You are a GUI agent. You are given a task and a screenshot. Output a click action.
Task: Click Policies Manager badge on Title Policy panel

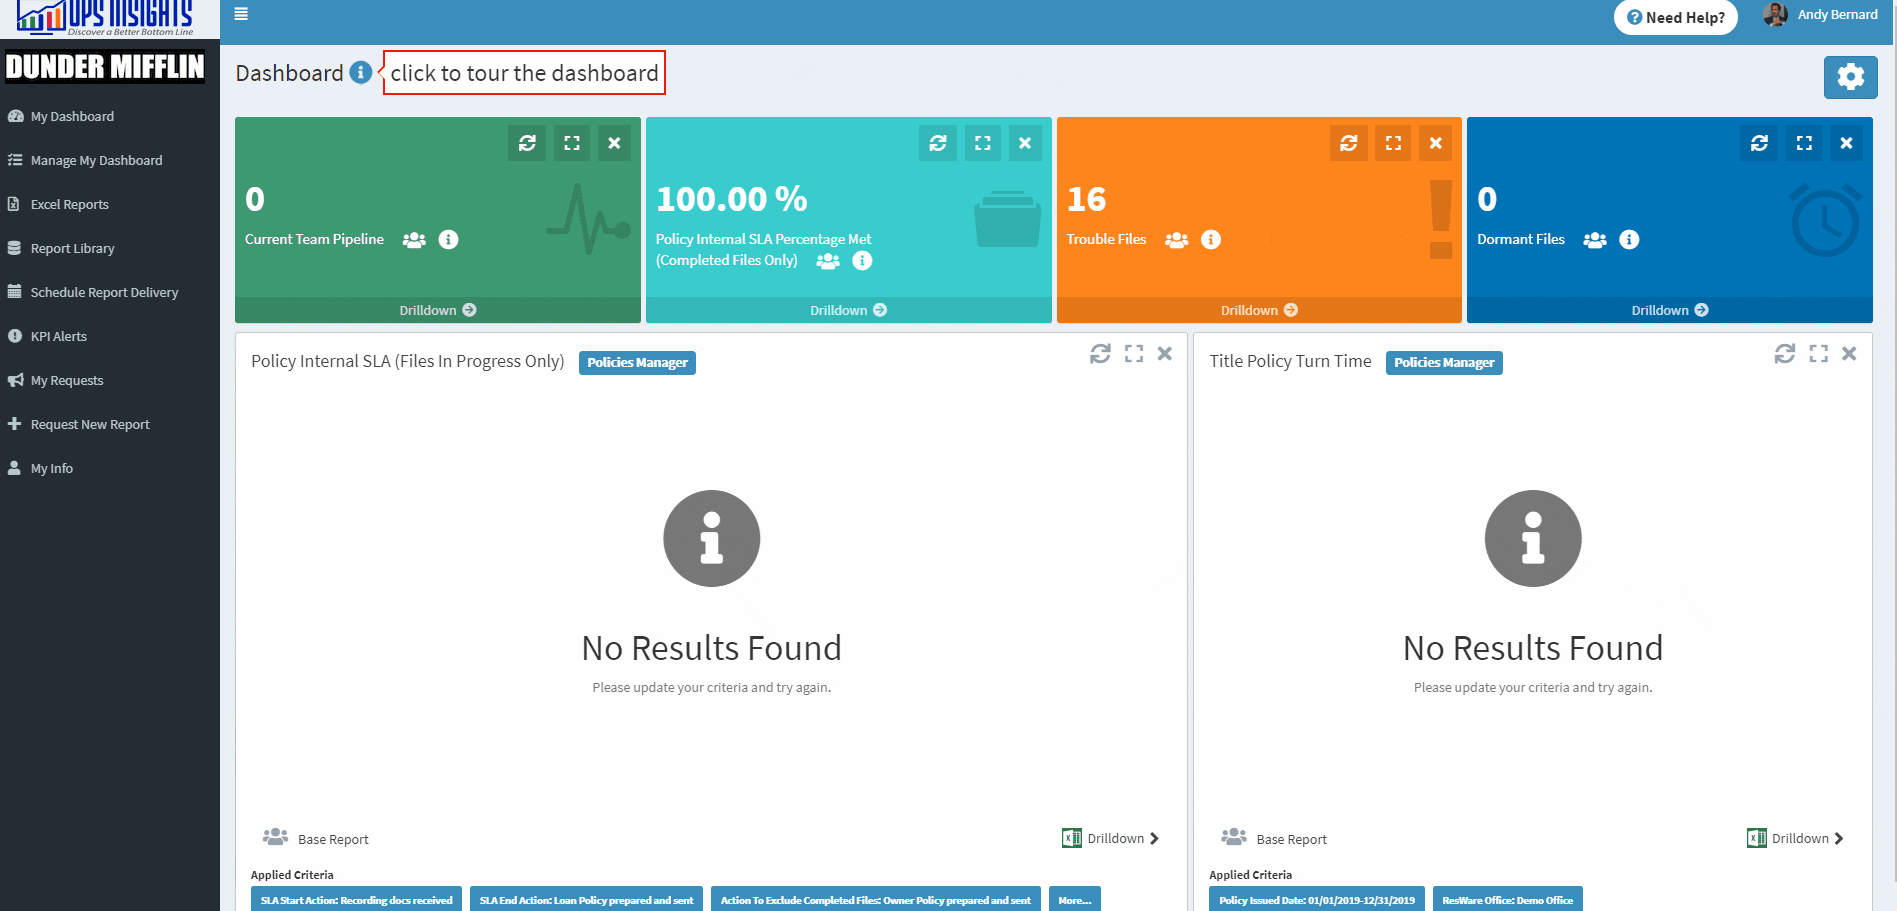click(1443, 363)
